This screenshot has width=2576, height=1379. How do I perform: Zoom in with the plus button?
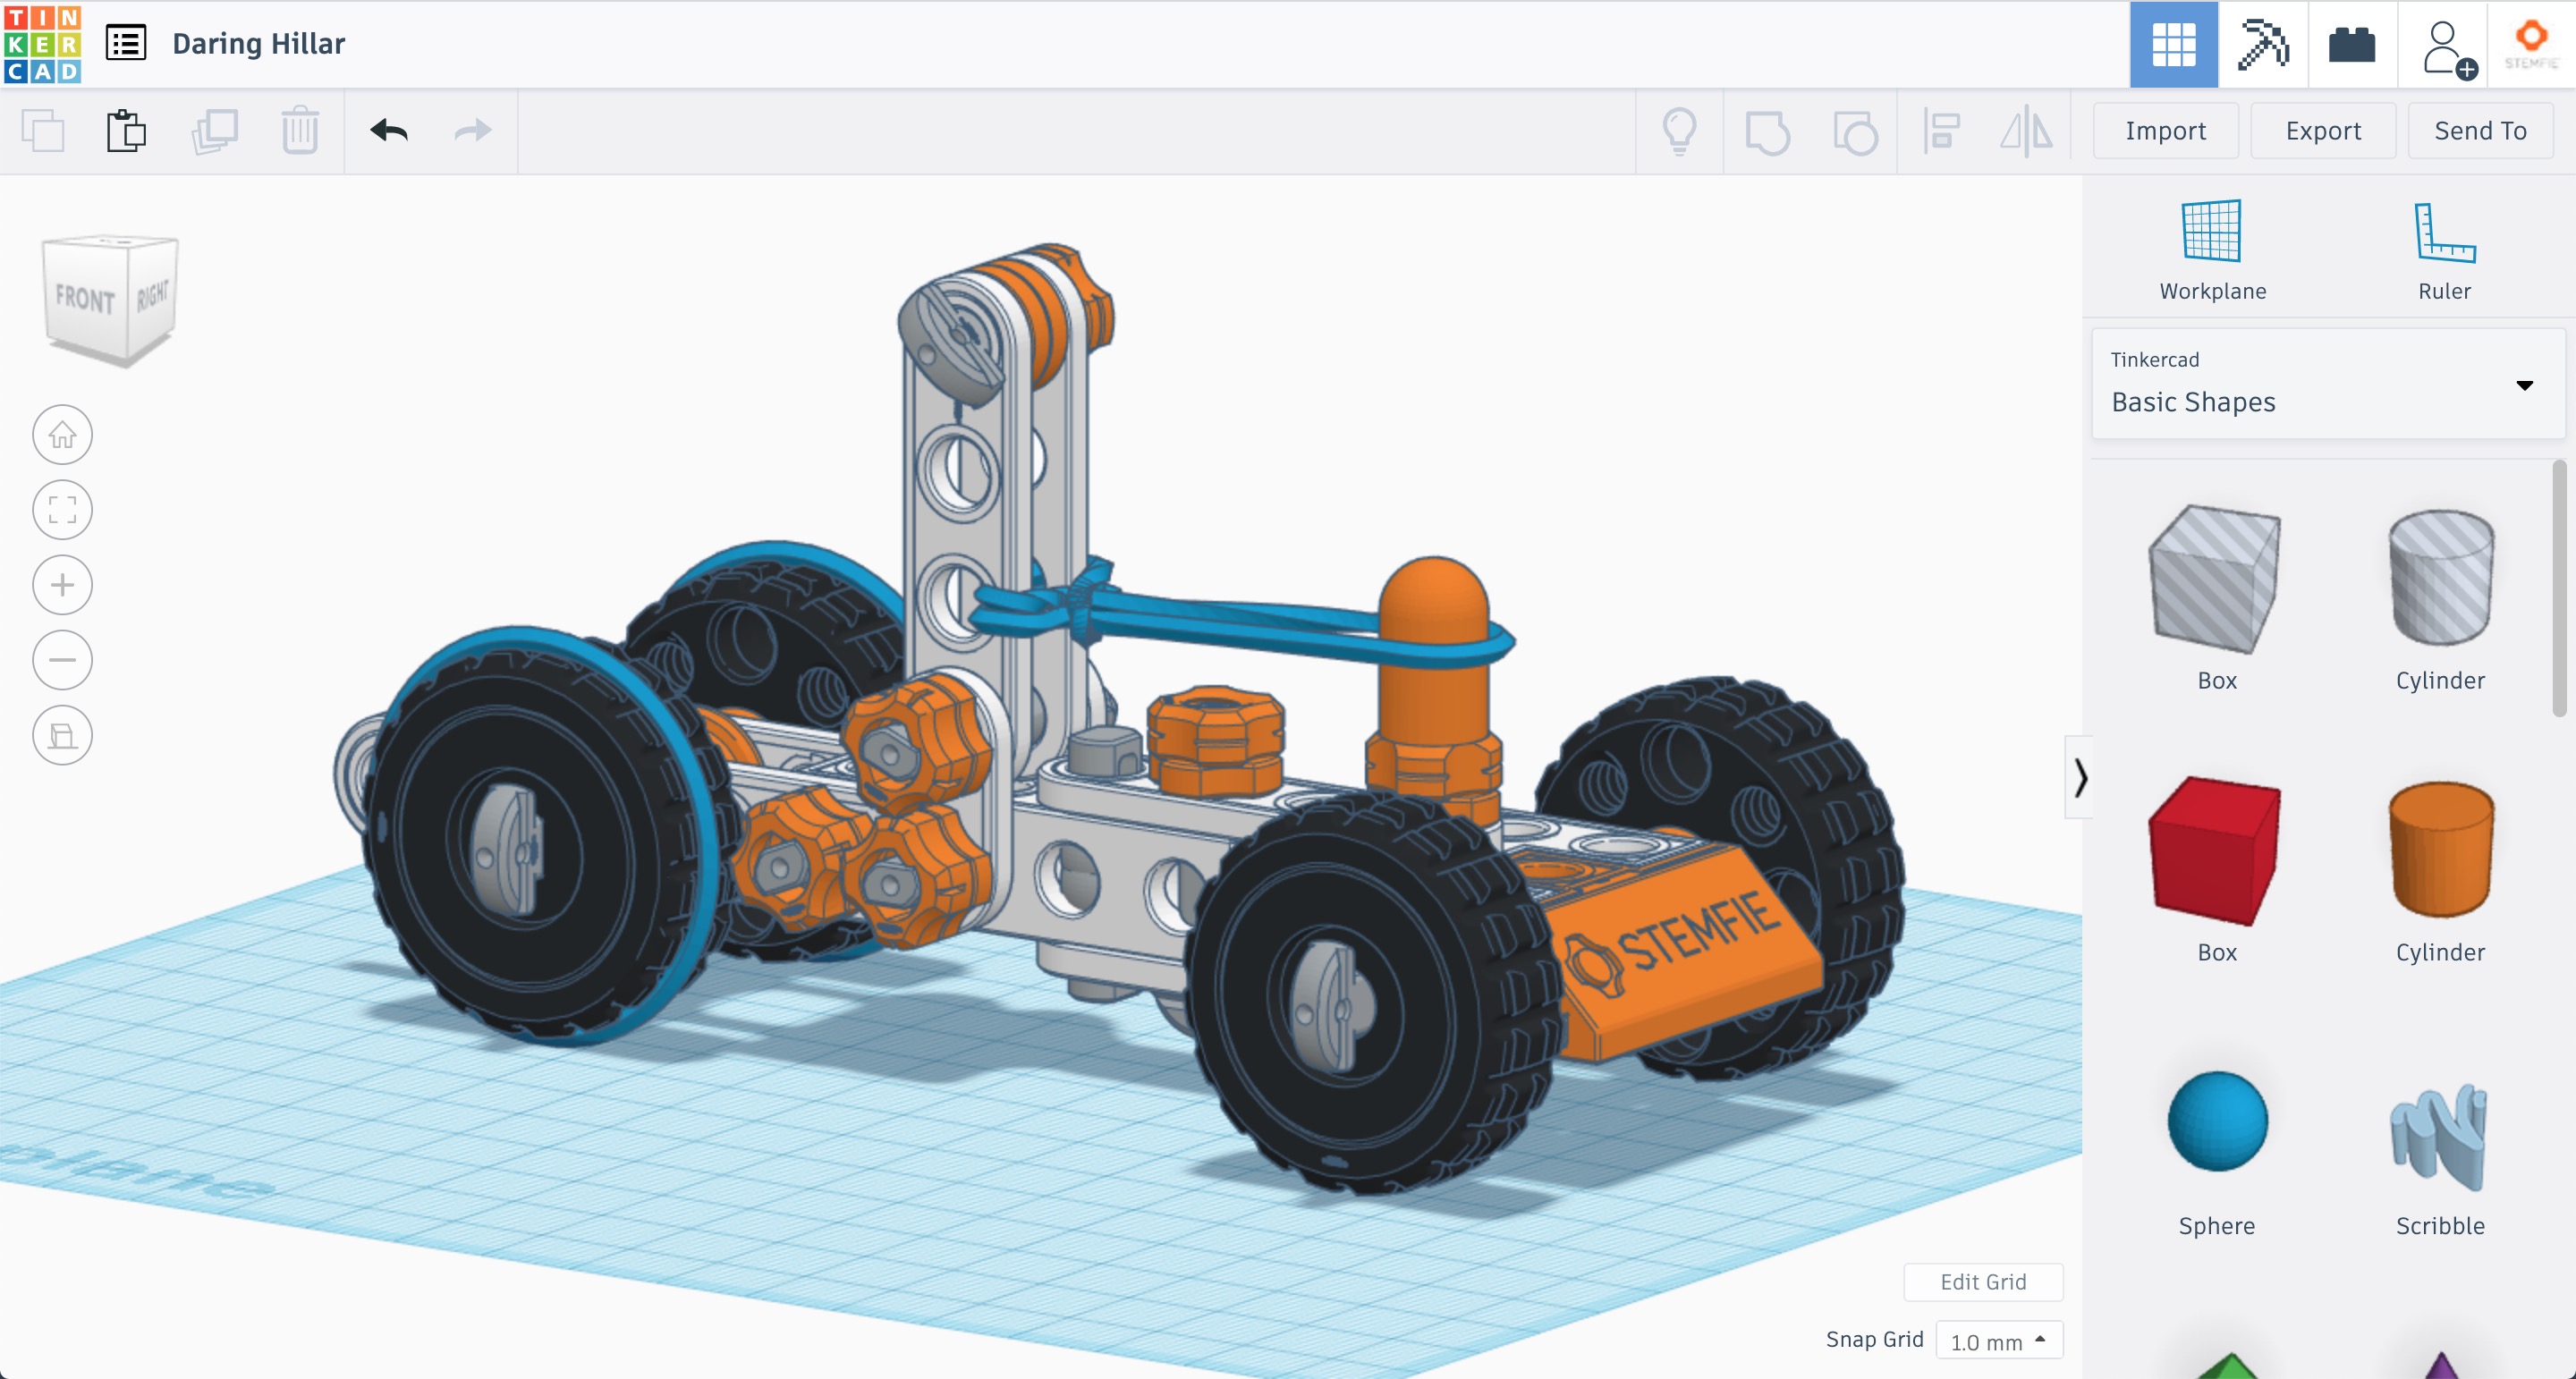pyautogui.click(x=62, y=585)
